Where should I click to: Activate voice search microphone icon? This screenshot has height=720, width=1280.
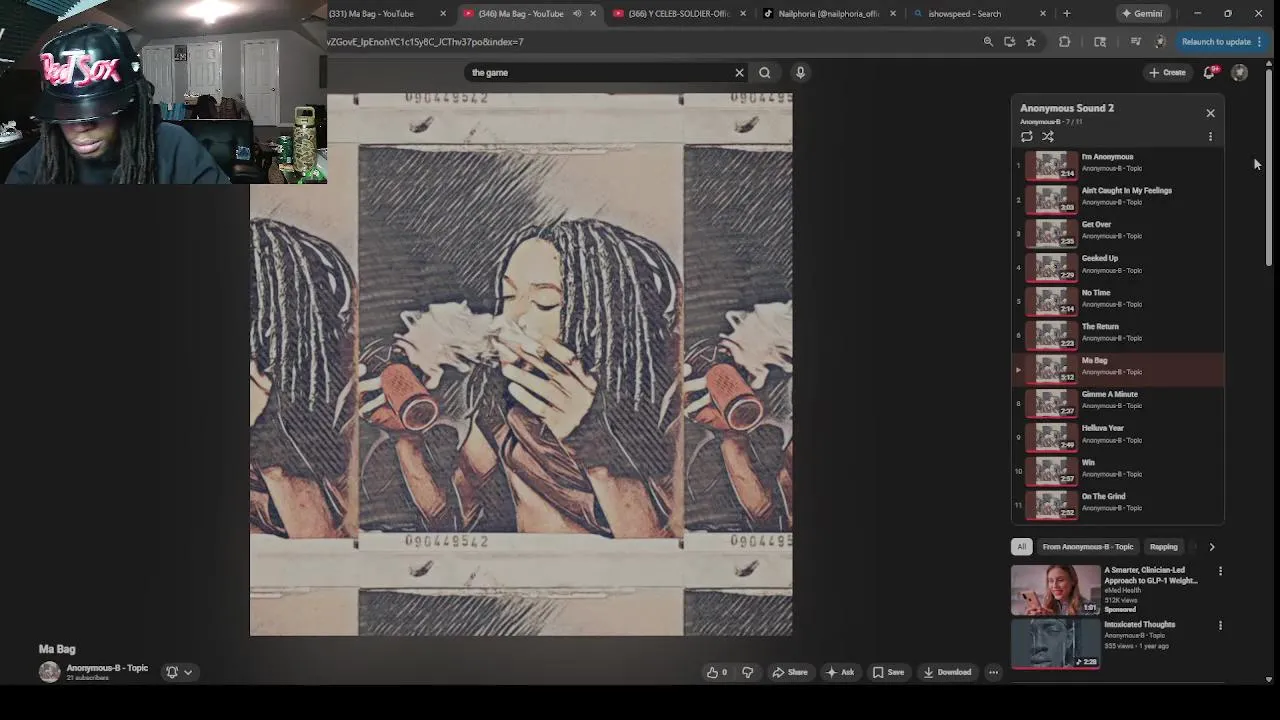pyautogui.click(x=800, y=72)
